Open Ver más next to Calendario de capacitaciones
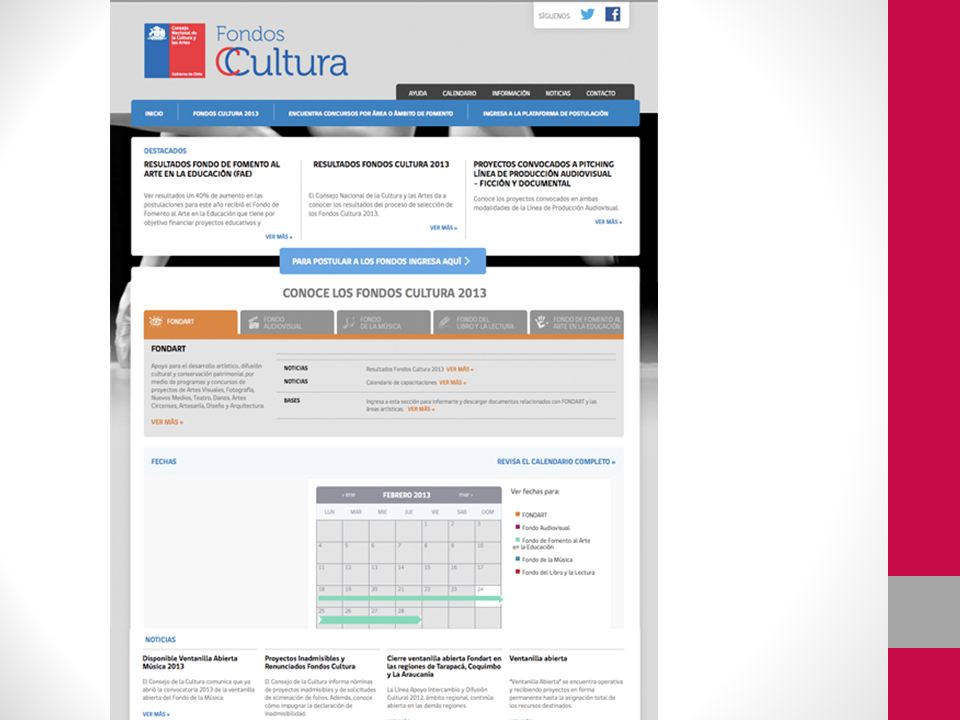 [452, 383]
